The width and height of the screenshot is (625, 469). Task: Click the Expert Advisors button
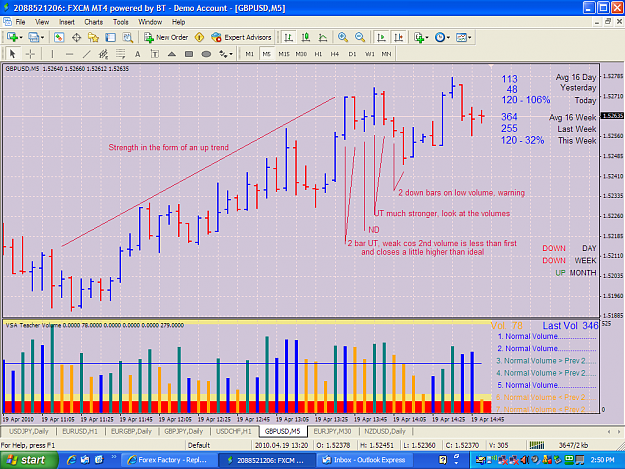coord(241,37)
